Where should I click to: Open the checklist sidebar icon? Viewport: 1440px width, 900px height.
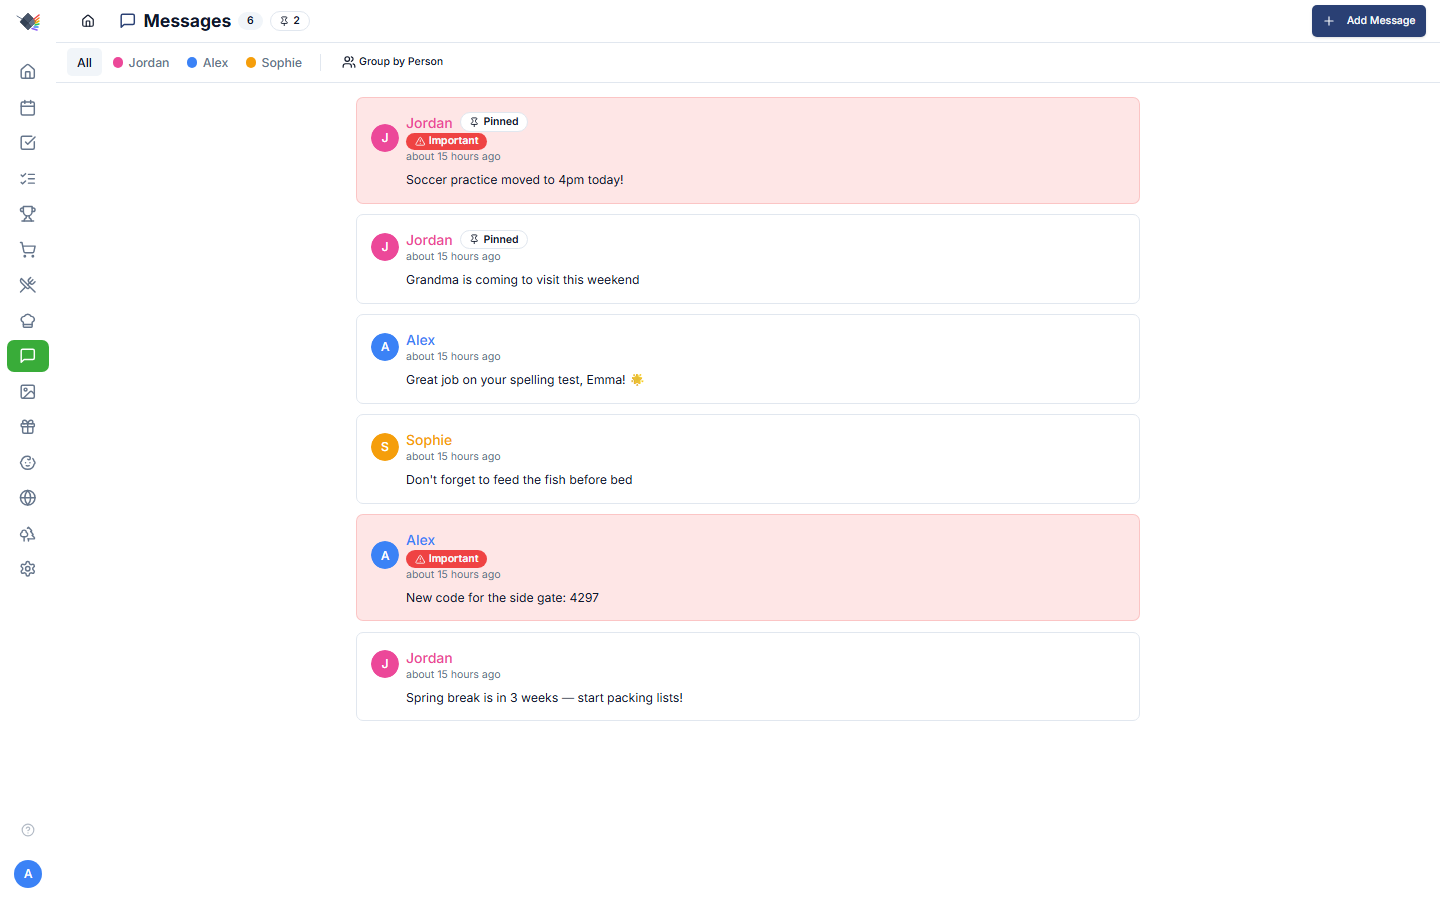pyautogui.click(x=28, y=179)
